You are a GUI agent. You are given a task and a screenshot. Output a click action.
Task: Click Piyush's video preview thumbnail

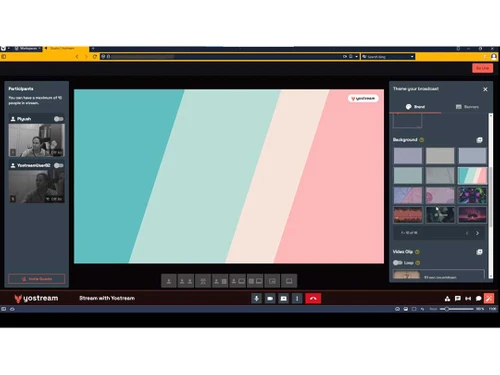(x=37, y=140)
